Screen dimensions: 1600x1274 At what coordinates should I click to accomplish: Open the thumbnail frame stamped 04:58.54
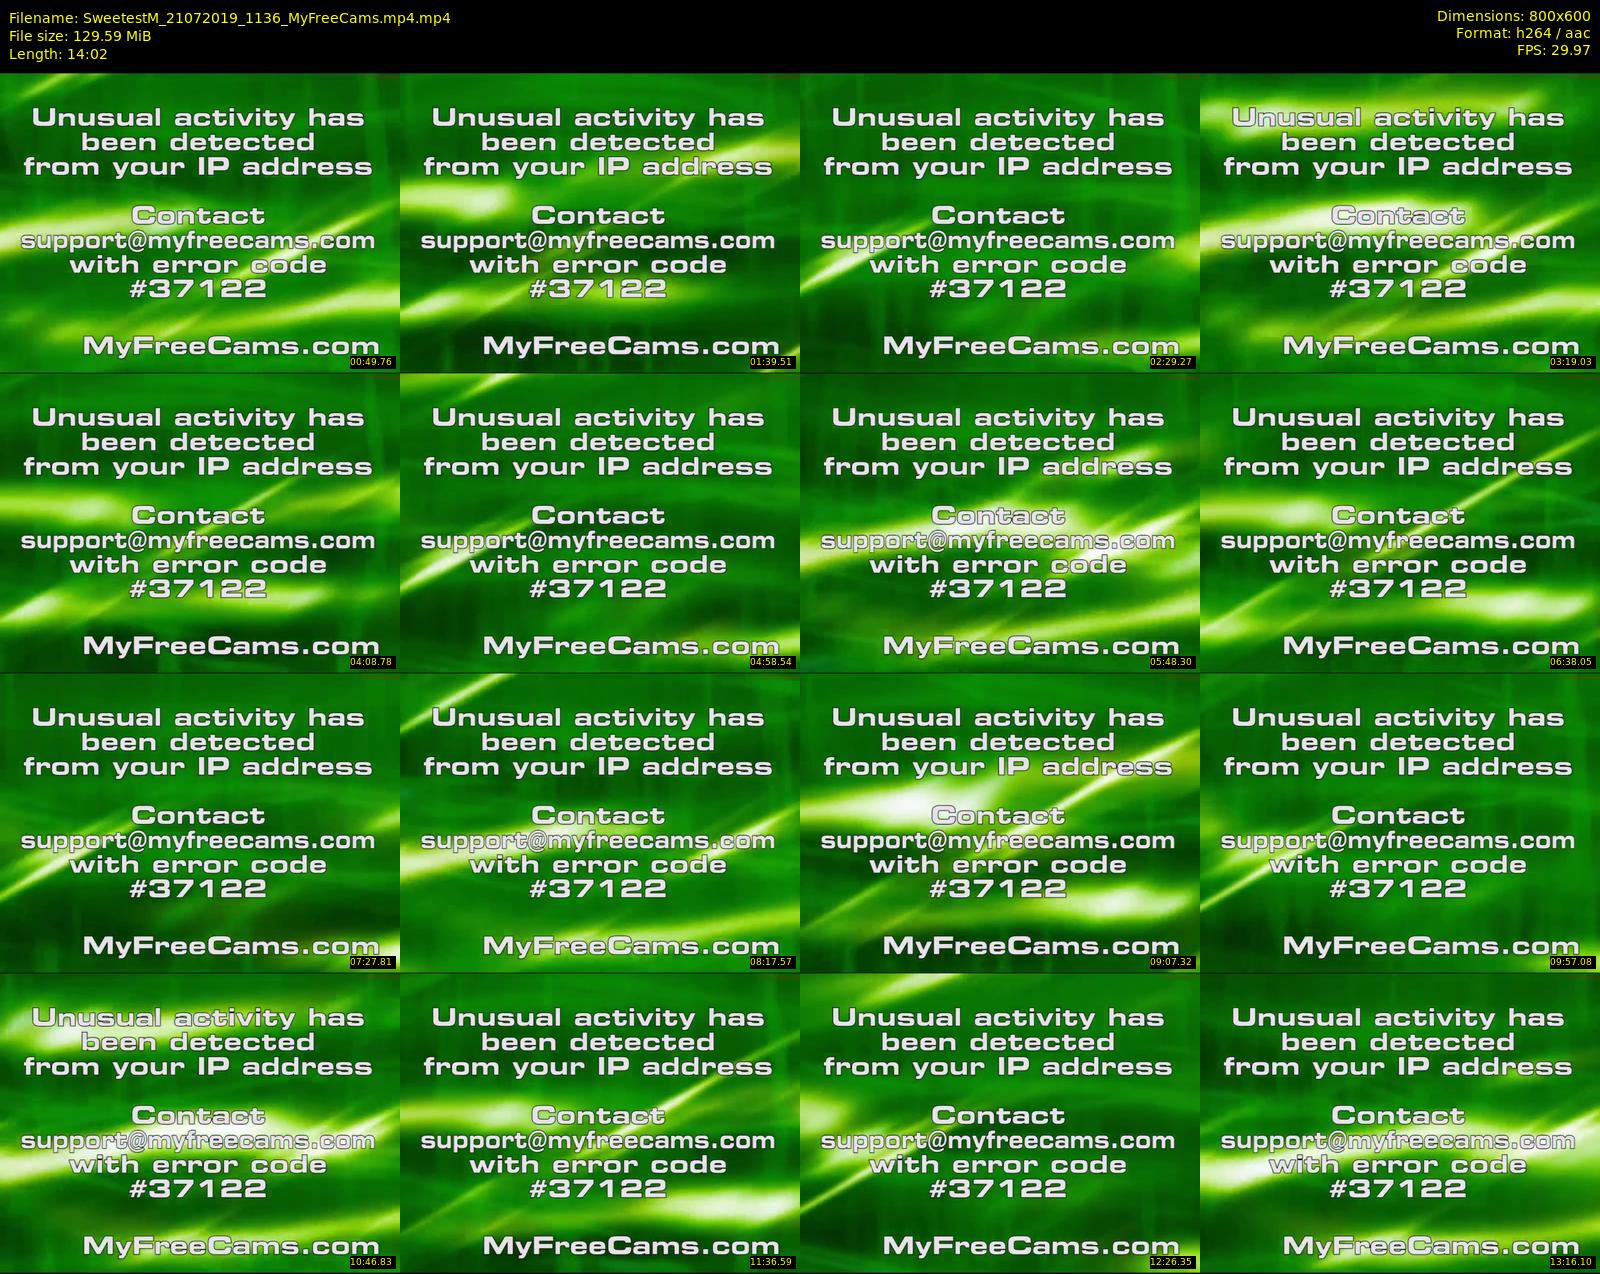[599, 522]
